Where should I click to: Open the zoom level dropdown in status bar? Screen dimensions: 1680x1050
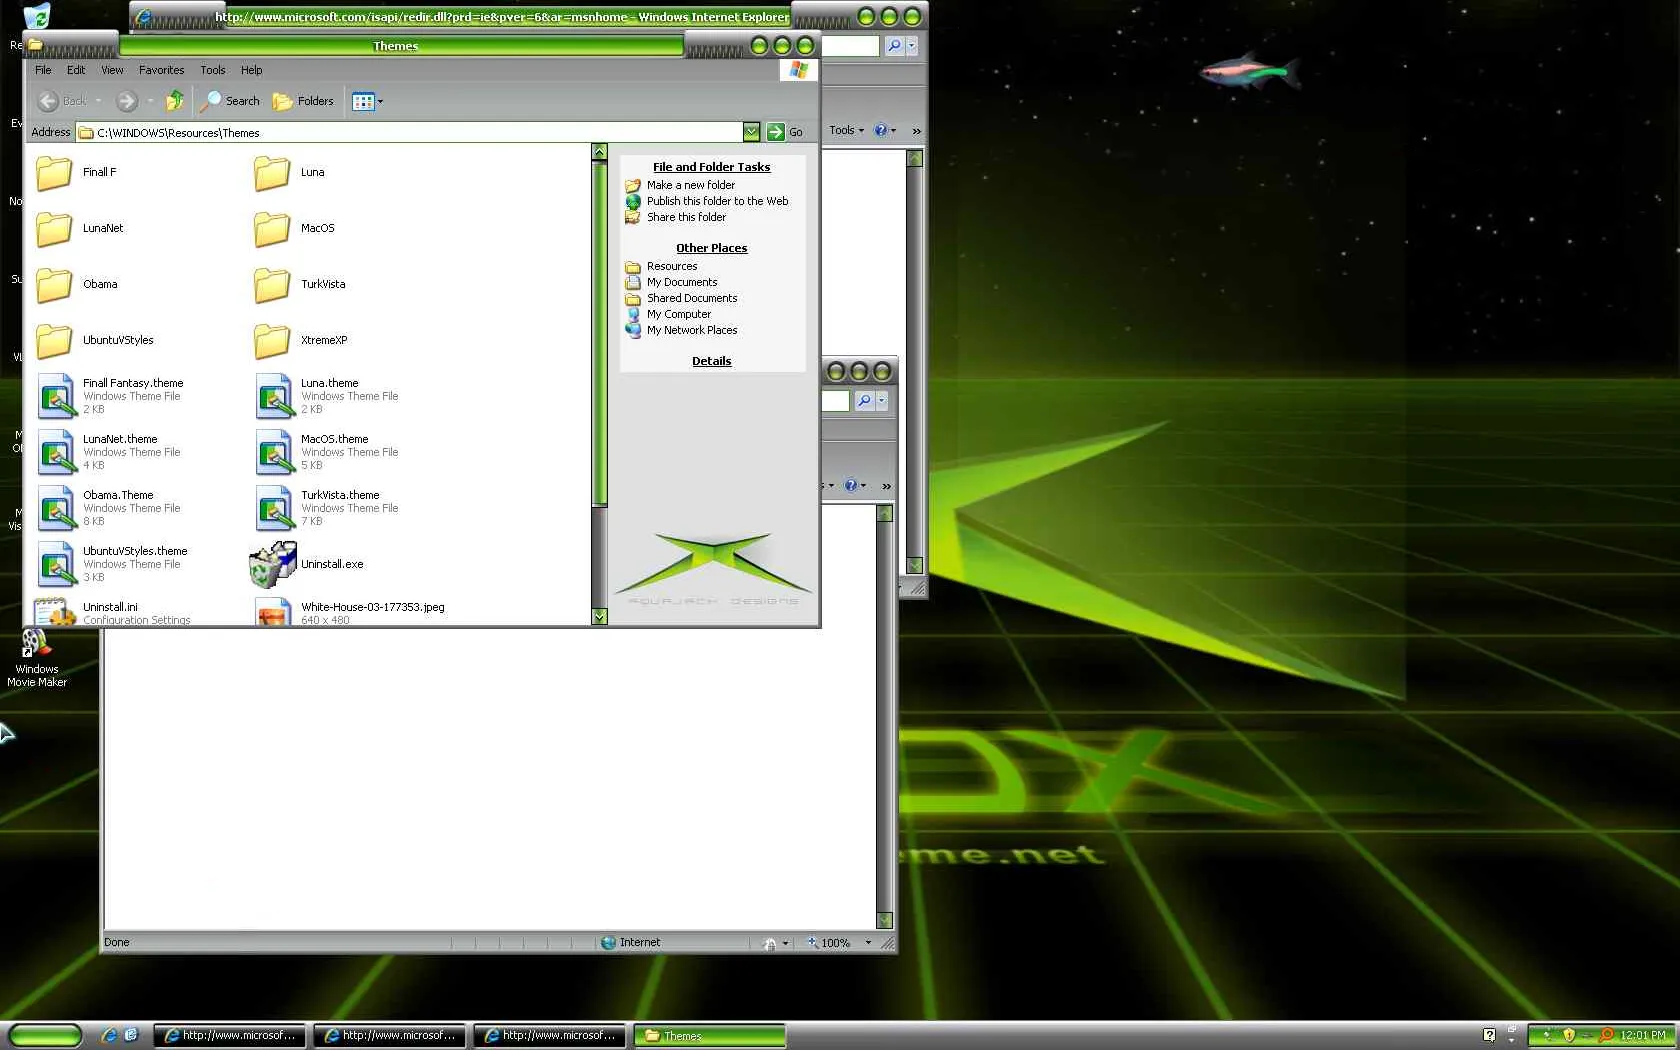click(x=868, y=943)
